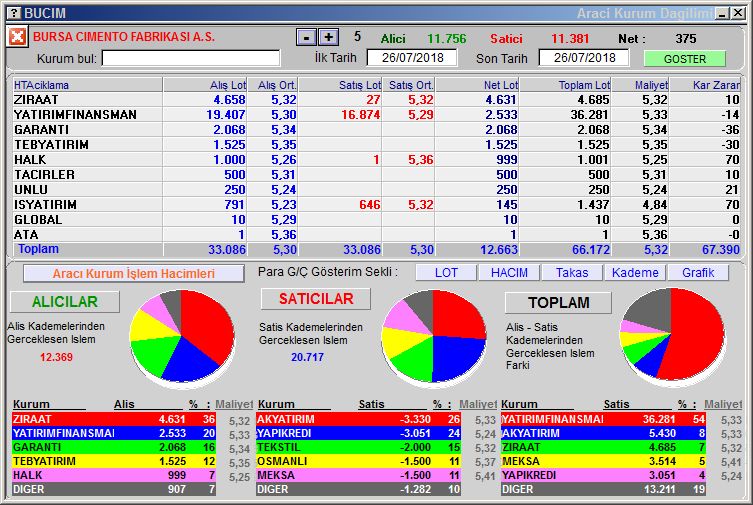This screenshot has height=505, width=753.
Task: Click green GARANTI row in buyers list
Action: [114, 447]
